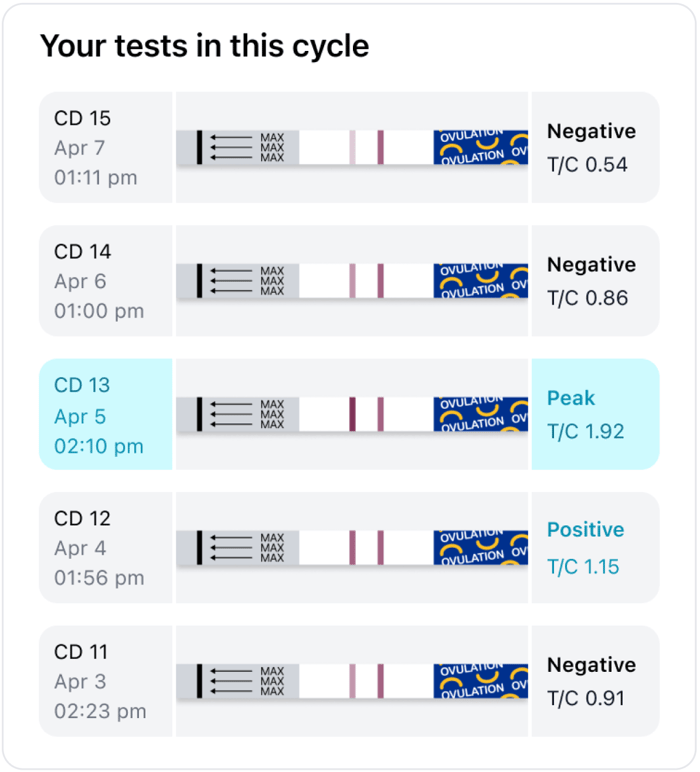Click the Negative T/C 0.54 result
The height and width of the screenshot is (772, 700).
pyautogui.click(x=594, y=148)
